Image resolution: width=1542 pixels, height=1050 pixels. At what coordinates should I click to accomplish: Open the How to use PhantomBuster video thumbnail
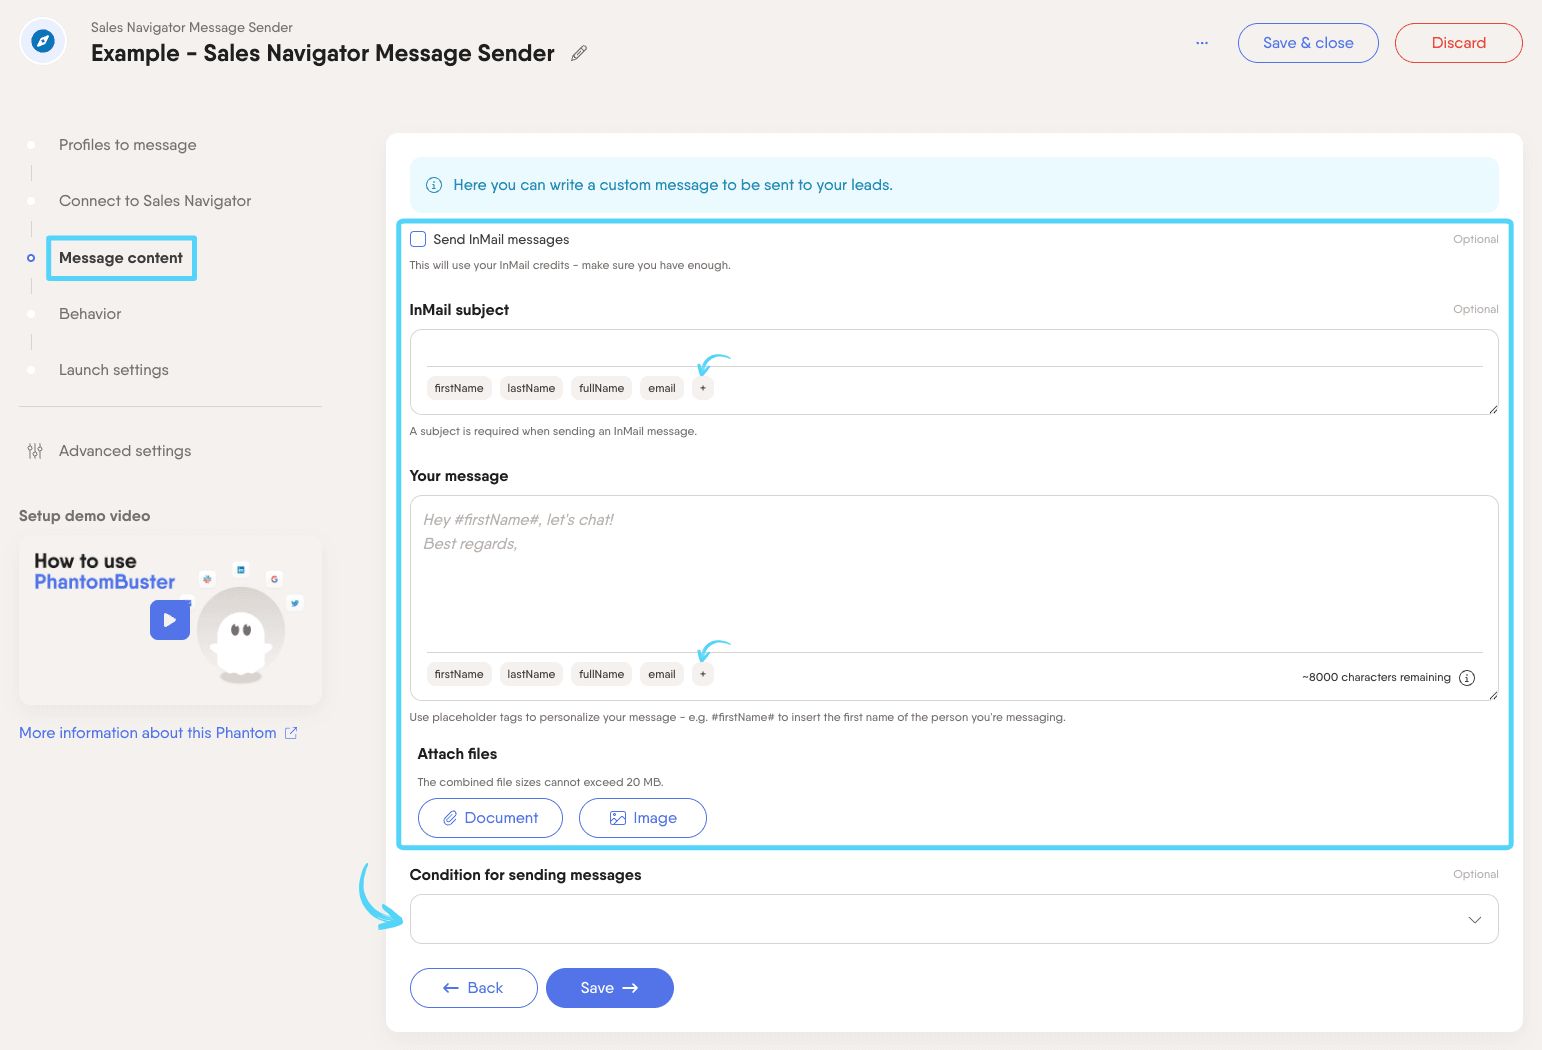click(170, 620)
